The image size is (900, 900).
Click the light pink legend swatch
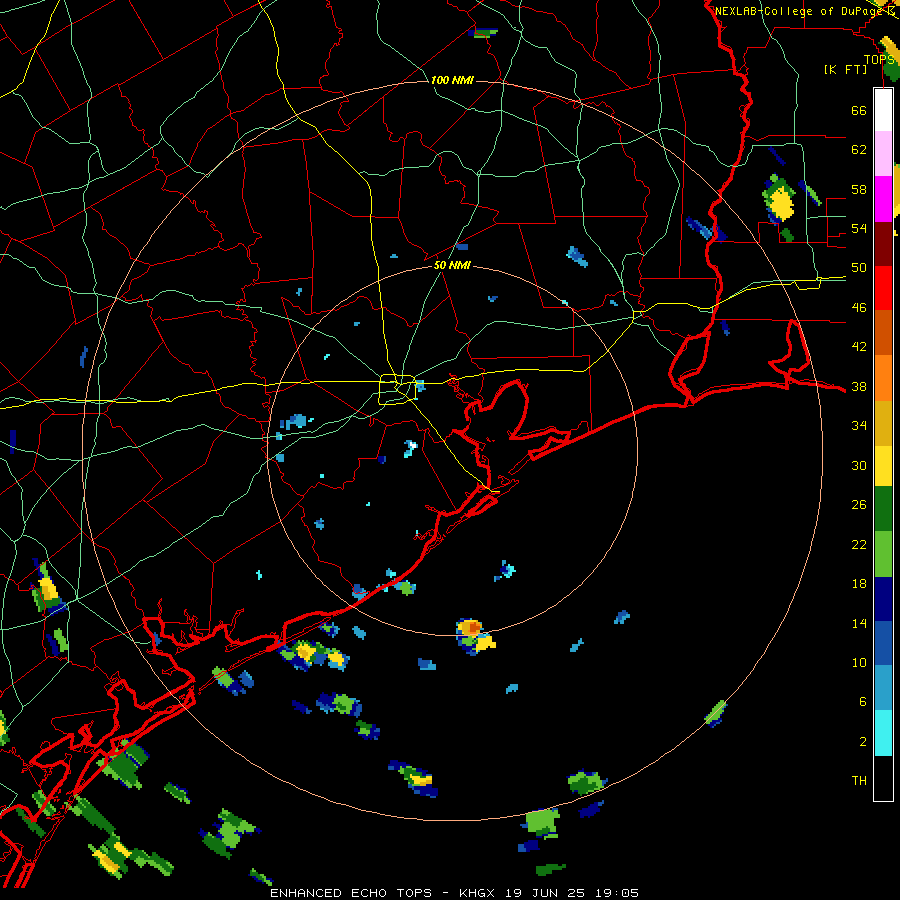click(x=883, y=154)
